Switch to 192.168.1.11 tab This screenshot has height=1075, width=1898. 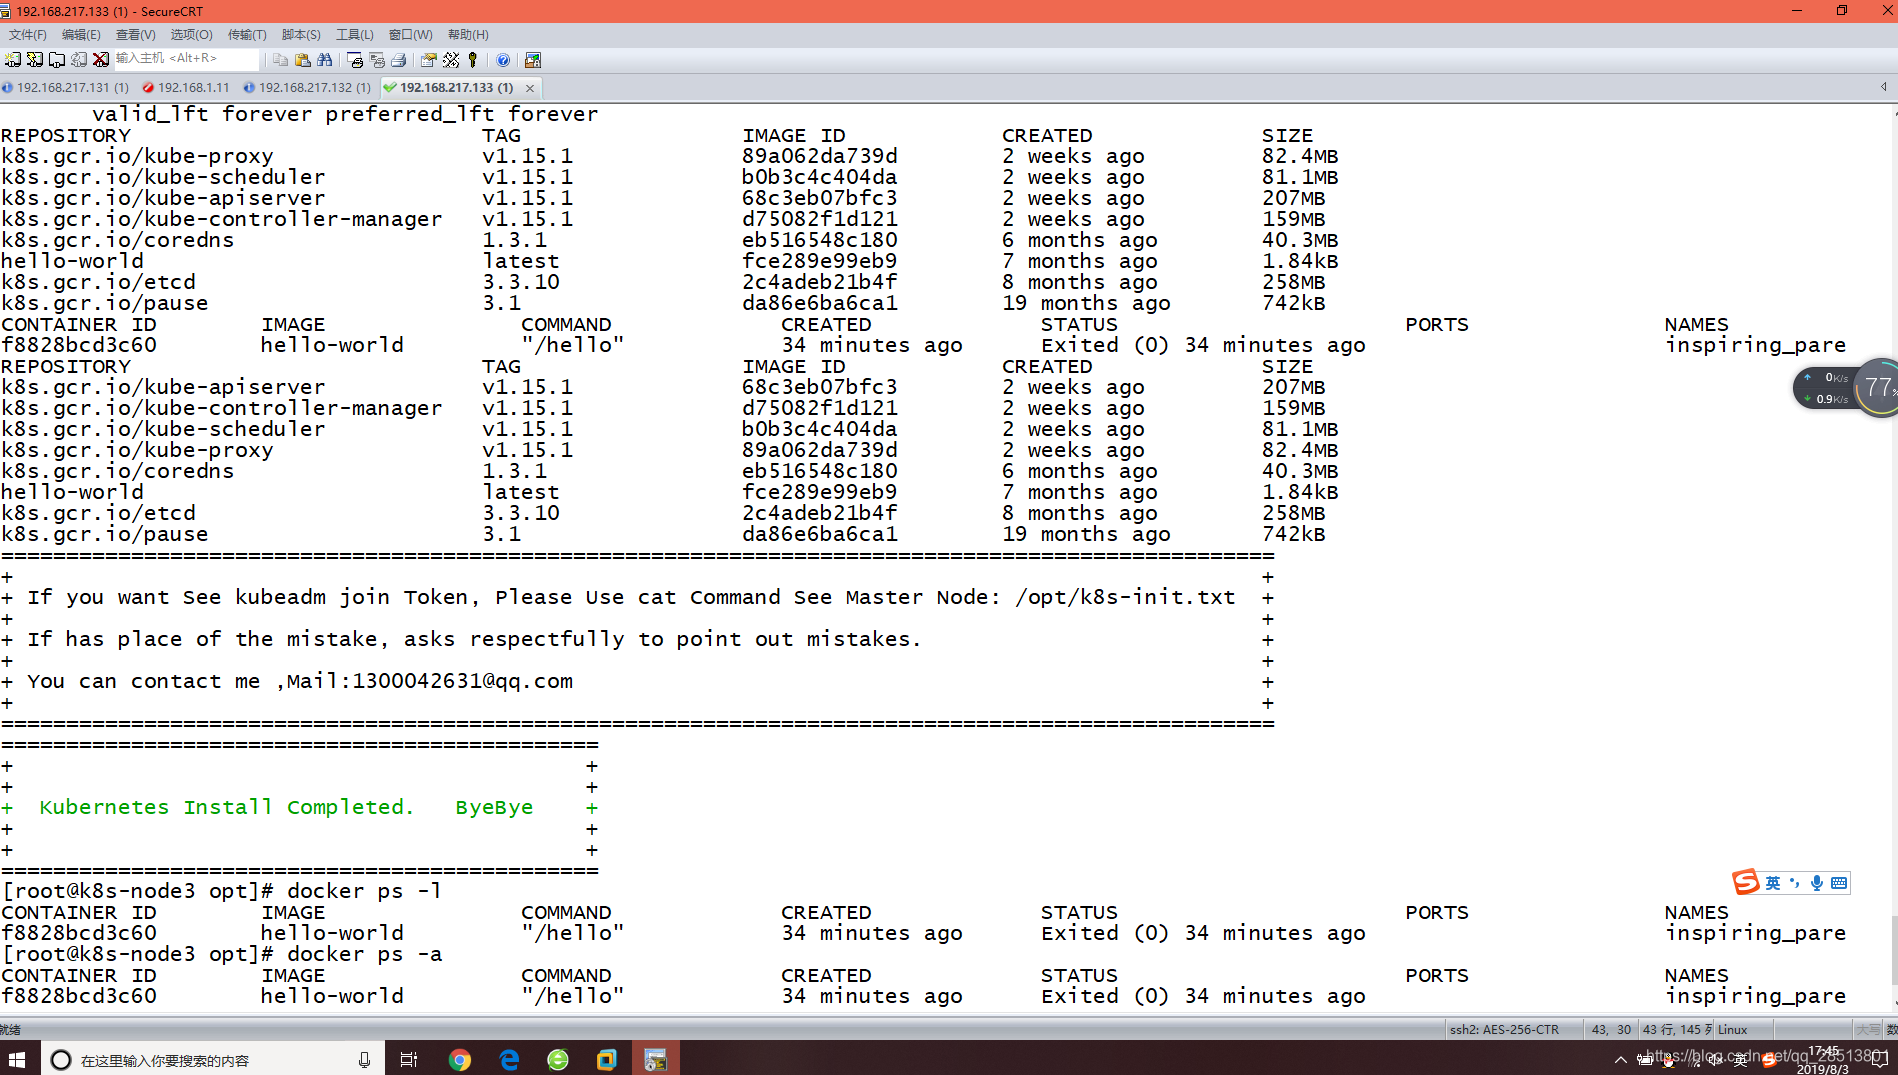[x=186, y=88]
